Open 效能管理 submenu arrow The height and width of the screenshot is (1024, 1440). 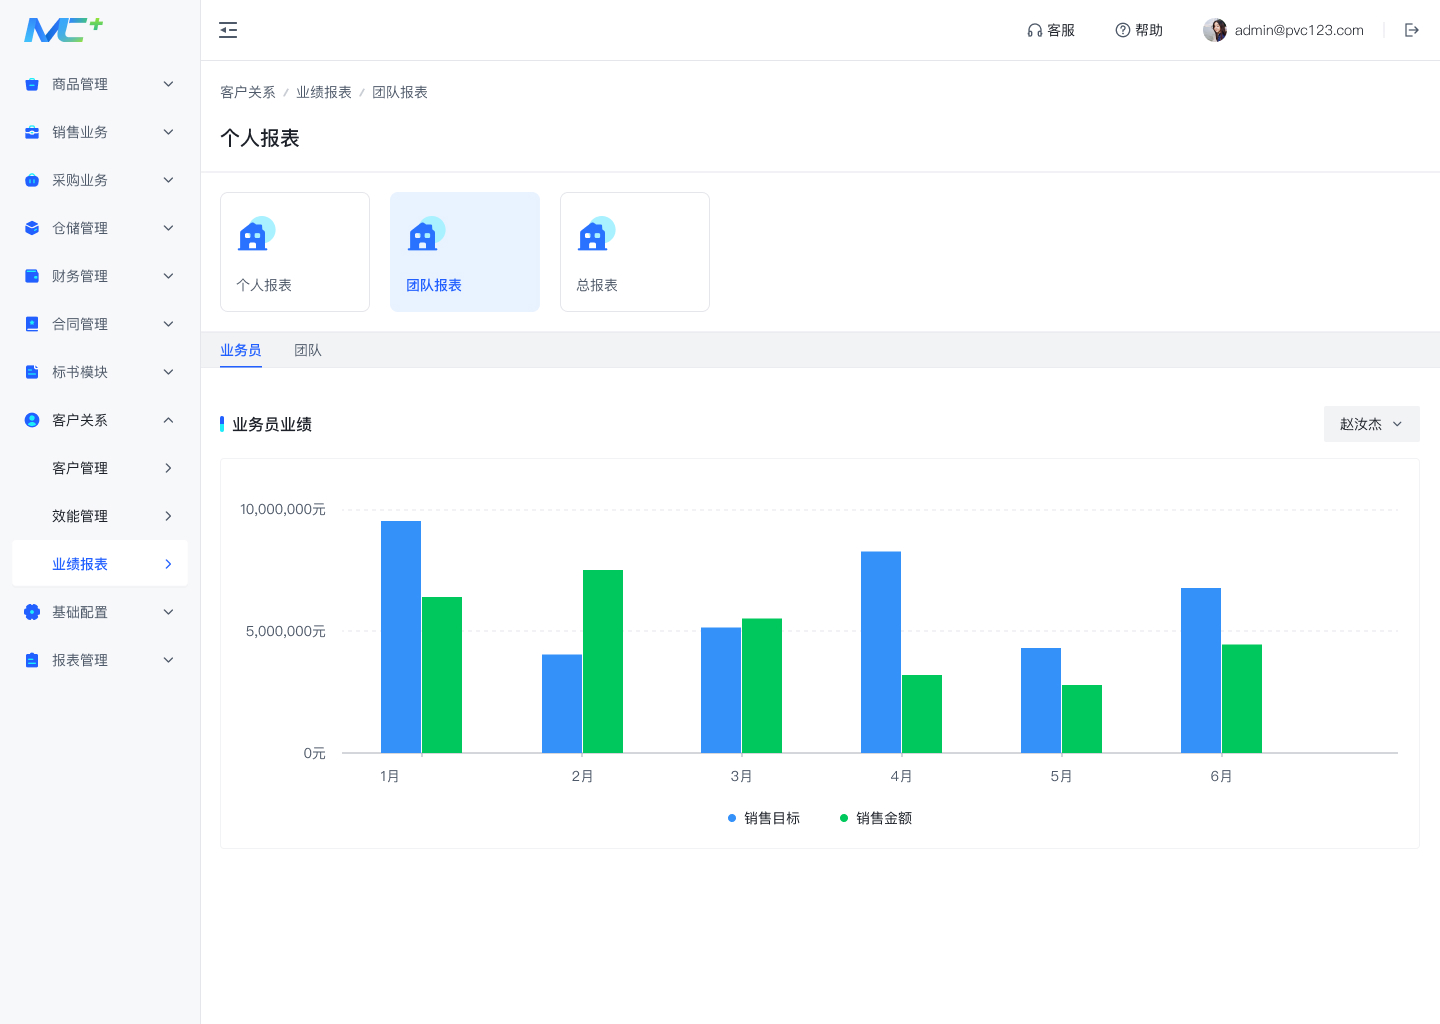click(x=168, y=516)
